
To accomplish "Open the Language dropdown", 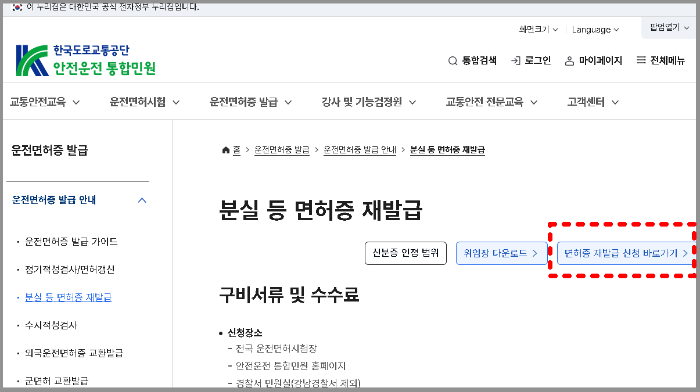I will click(596, 30).
